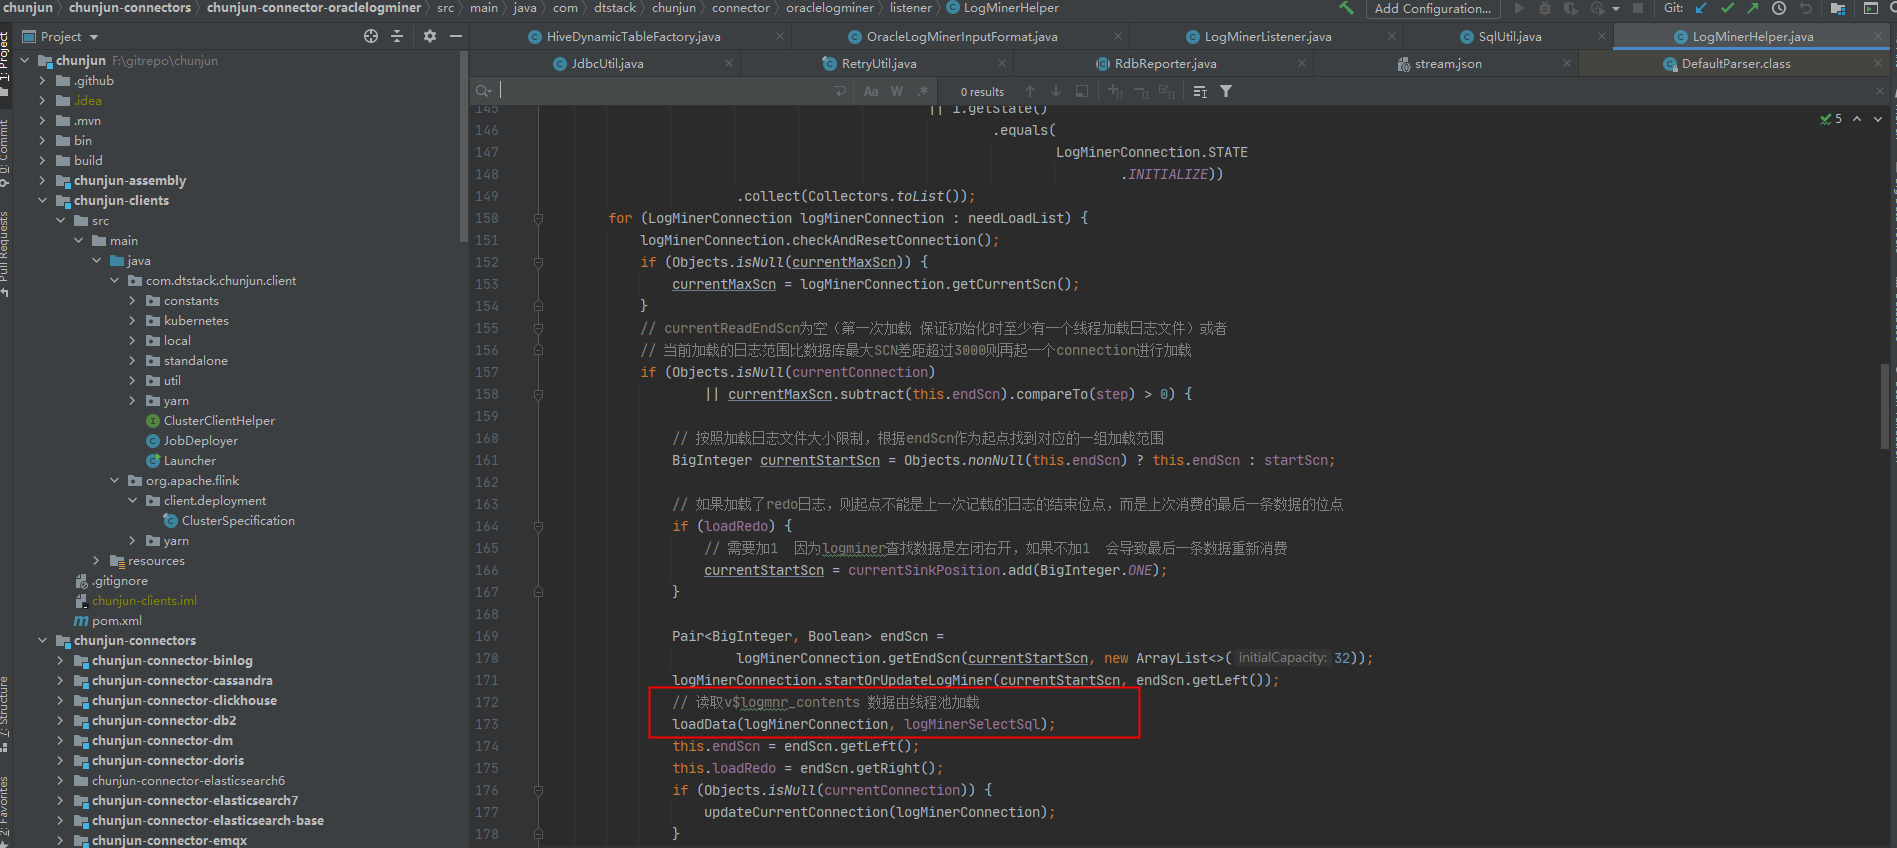
Task: Click the Git Update Project arrow
Action: (x=1701, y=8)
